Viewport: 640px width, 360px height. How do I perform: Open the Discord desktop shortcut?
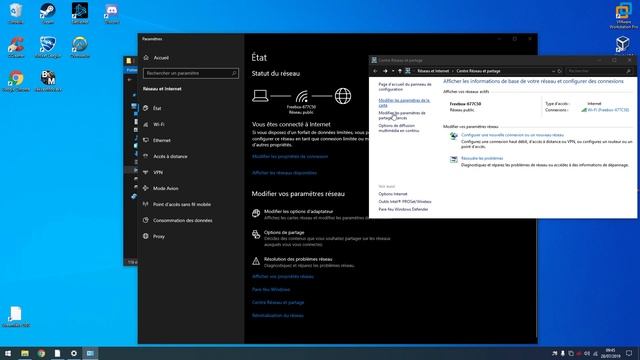pyautogui.click(x=112, y=13)
